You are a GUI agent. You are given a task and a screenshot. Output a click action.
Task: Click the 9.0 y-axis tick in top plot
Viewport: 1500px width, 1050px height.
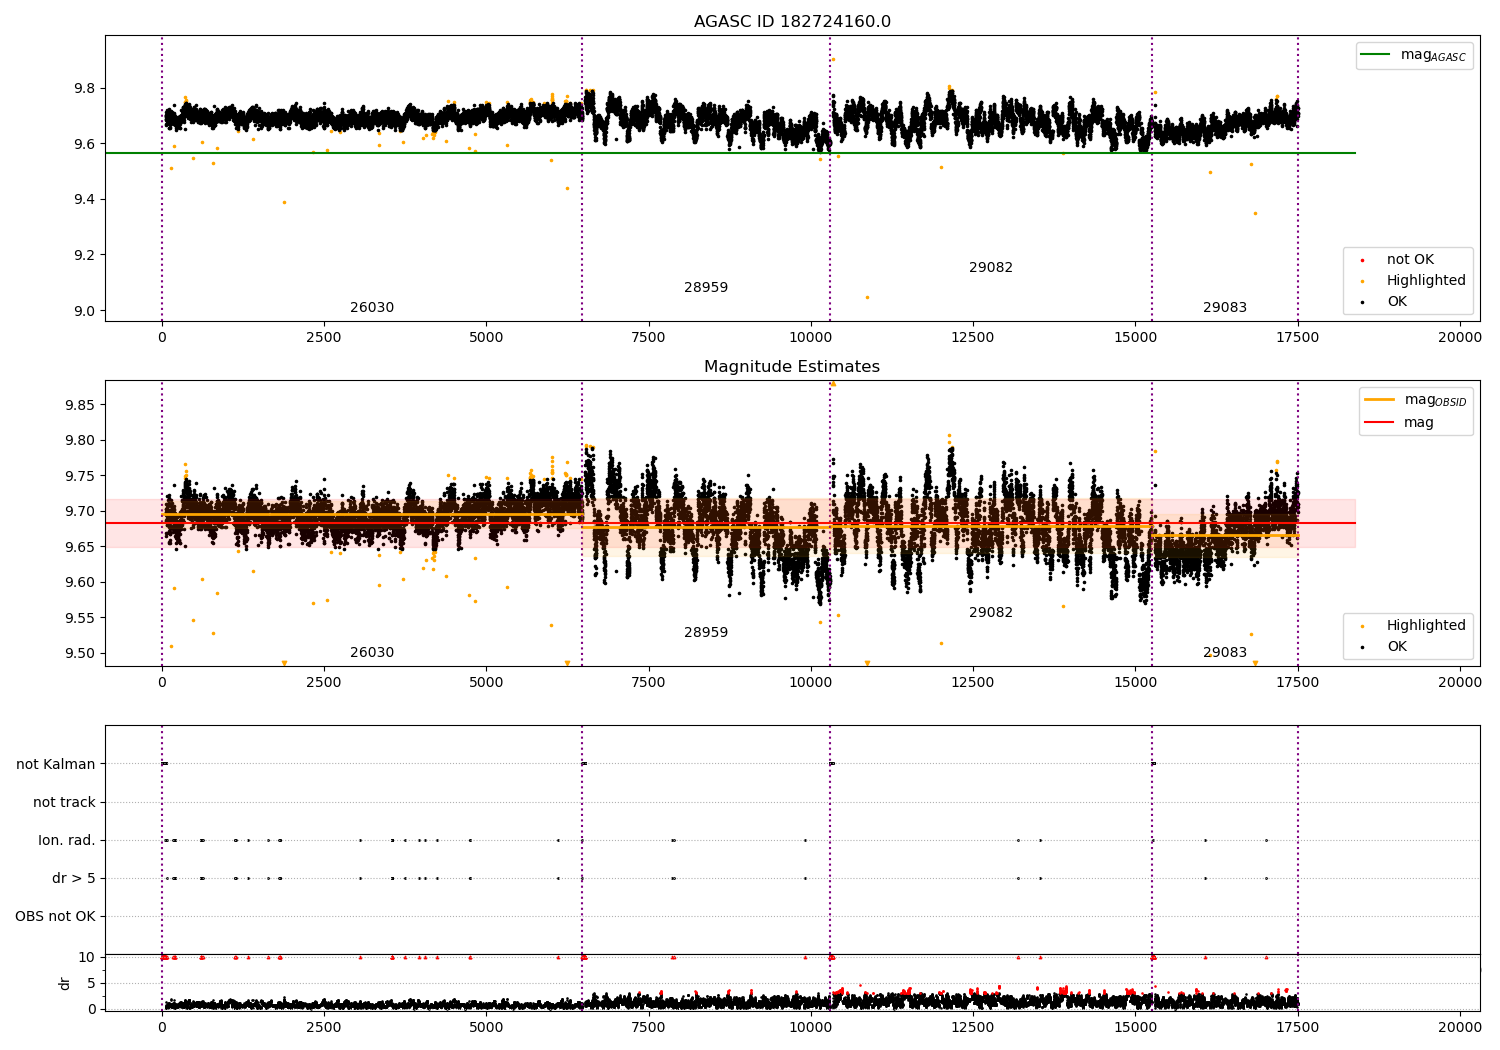pos(85,311)
